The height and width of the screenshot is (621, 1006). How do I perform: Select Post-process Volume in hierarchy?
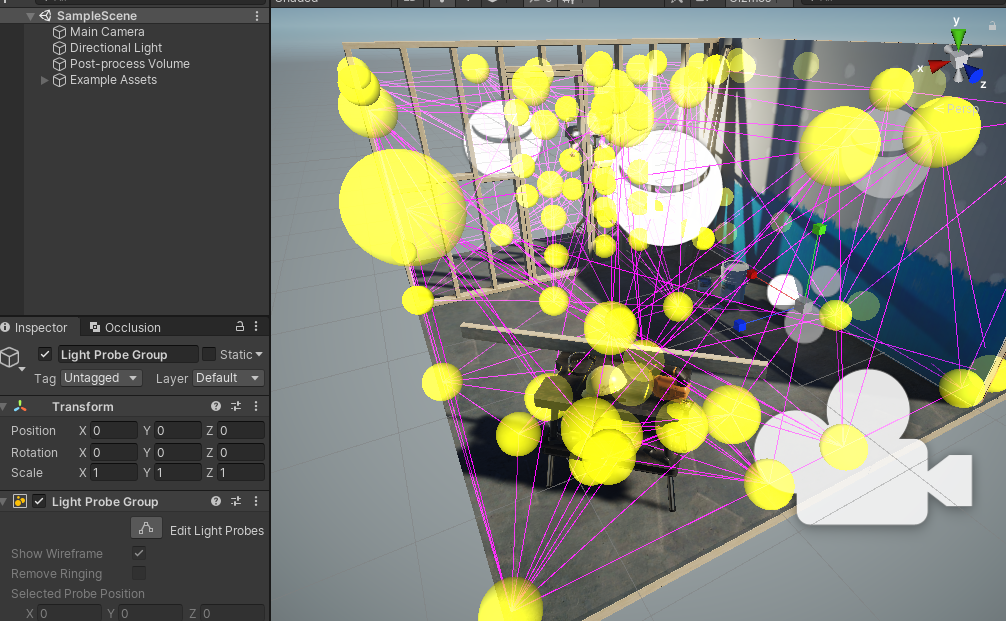coord(130,64)
